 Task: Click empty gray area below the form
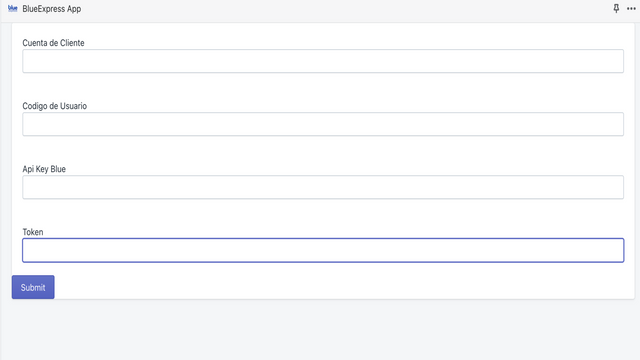320,331
